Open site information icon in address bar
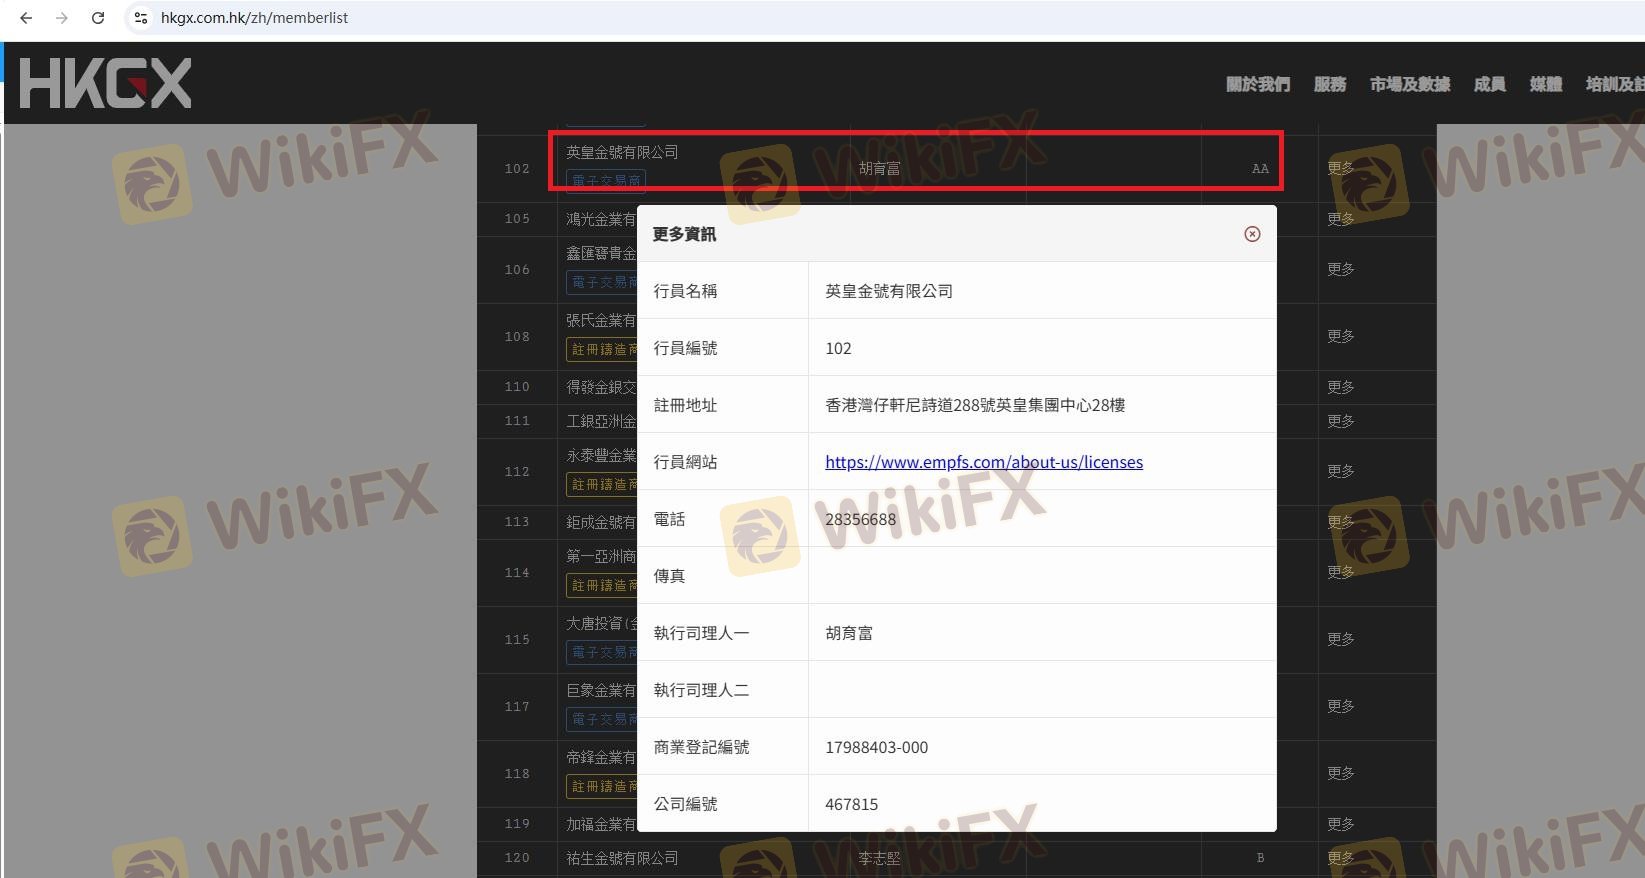Viewport: 1645px width, 878px height. point(141,18)
